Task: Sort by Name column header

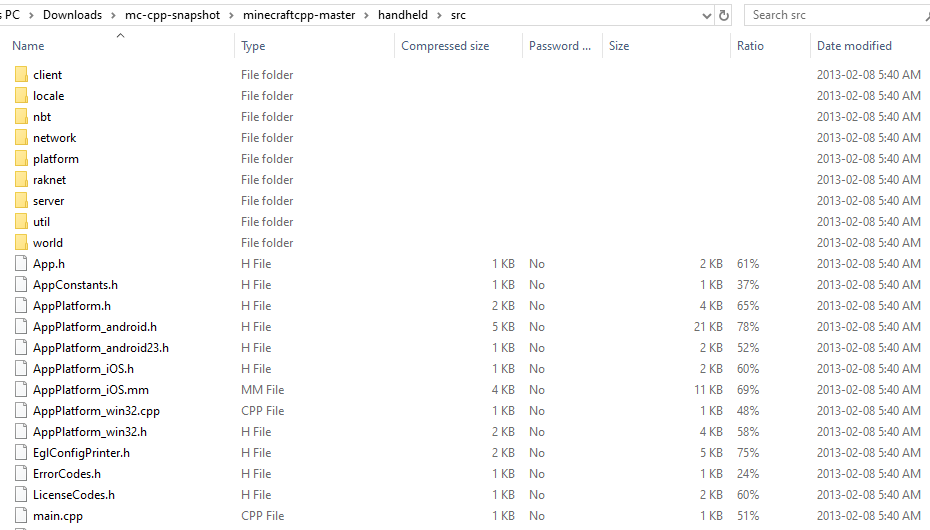Action: (x=28, y=46)
